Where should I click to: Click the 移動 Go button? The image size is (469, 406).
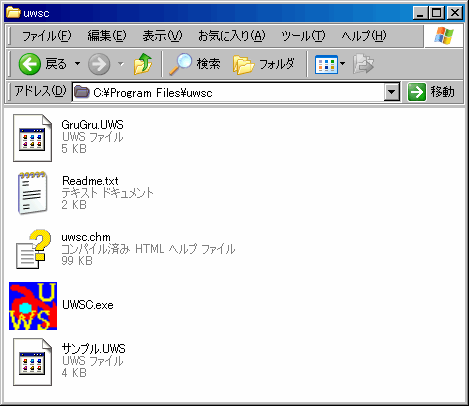[431, 92]
